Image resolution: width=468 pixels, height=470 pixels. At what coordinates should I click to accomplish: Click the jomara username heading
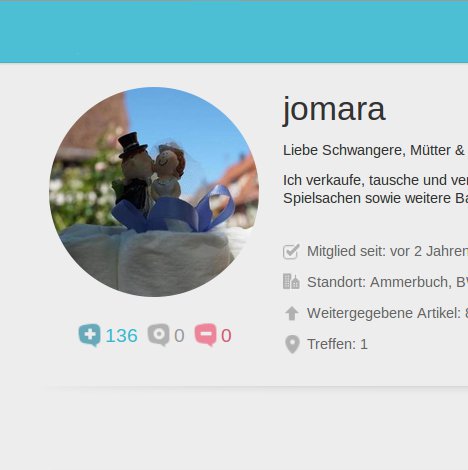tap(334, 110)
